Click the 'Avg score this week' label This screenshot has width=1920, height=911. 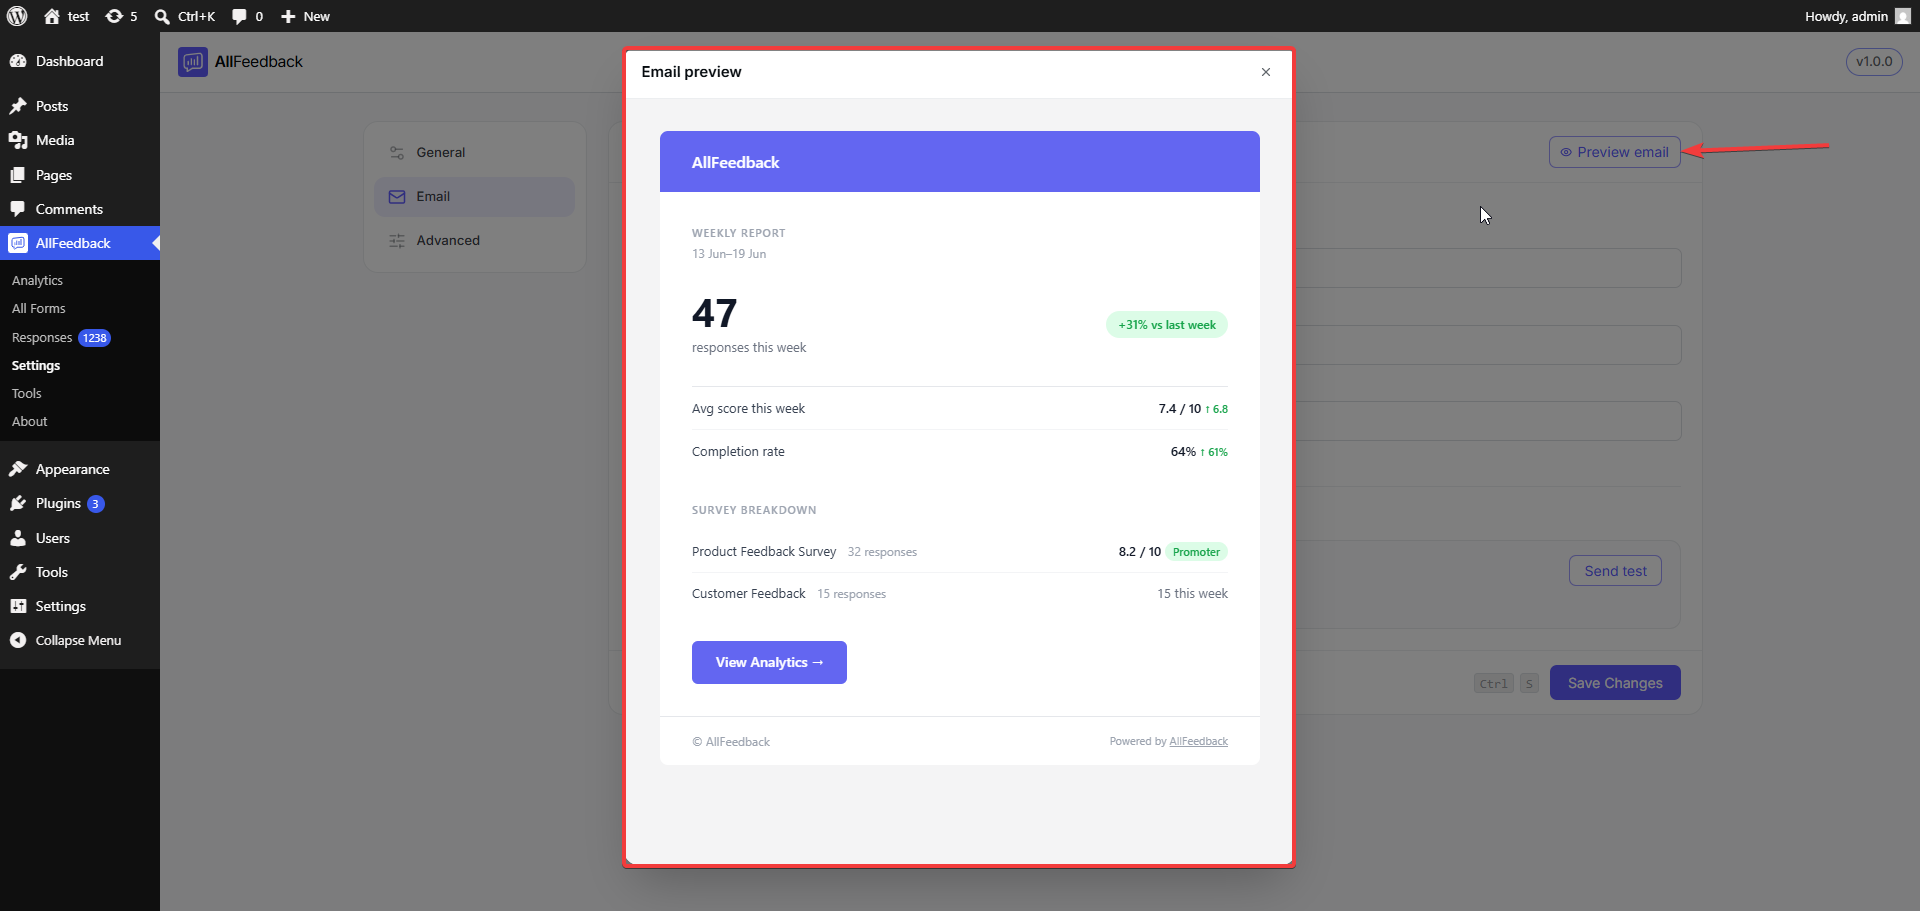point(748,409)
